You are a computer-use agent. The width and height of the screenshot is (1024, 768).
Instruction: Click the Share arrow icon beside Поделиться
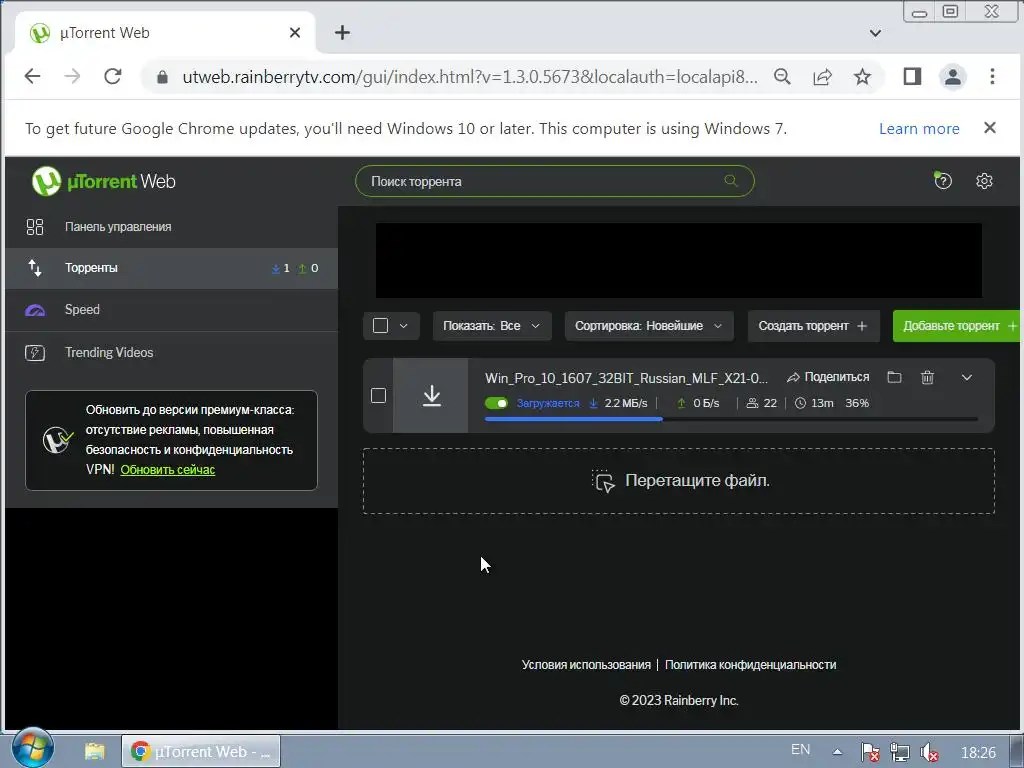(793, 377)
